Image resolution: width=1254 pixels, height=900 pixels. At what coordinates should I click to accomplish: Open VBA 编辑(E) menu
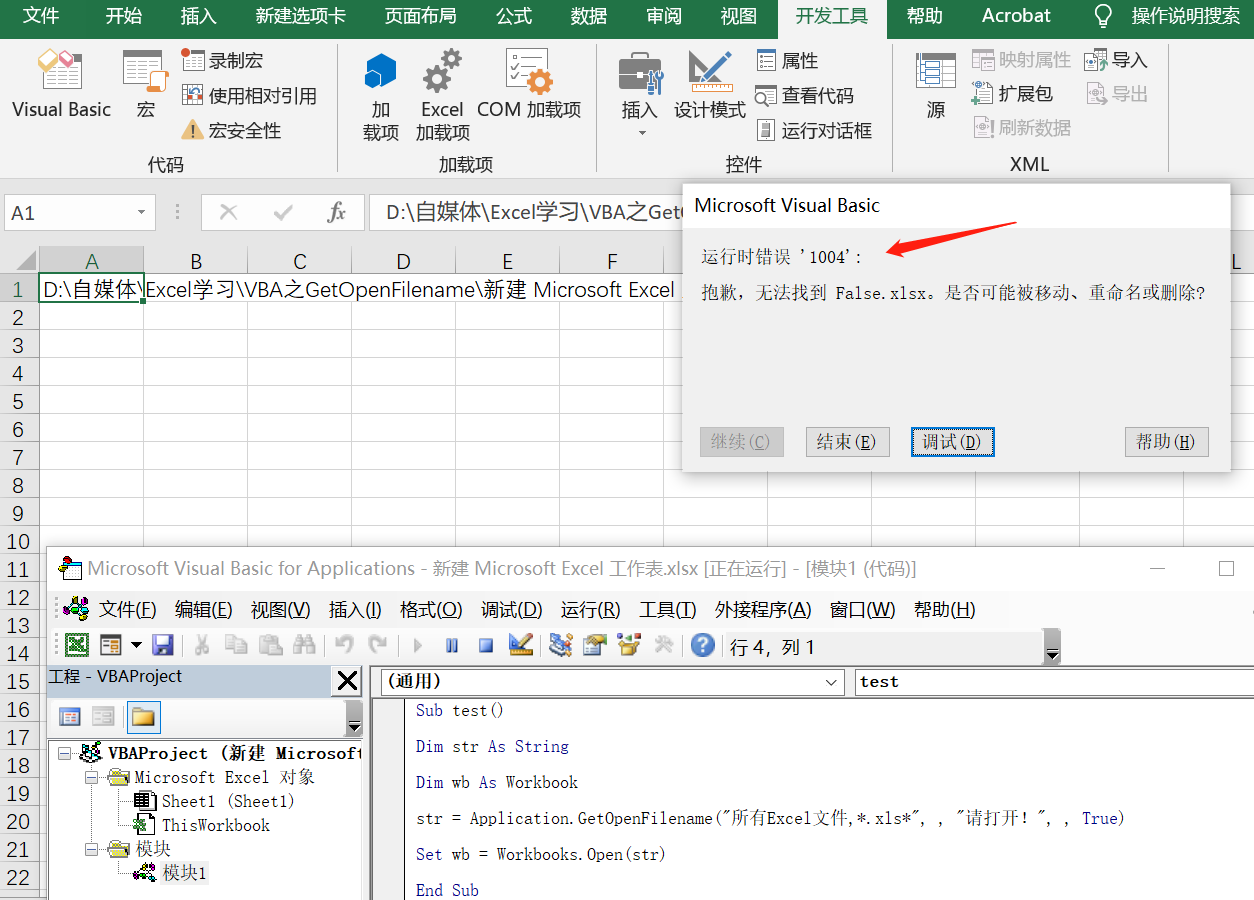pyautogui.click(x=203, y=610)
